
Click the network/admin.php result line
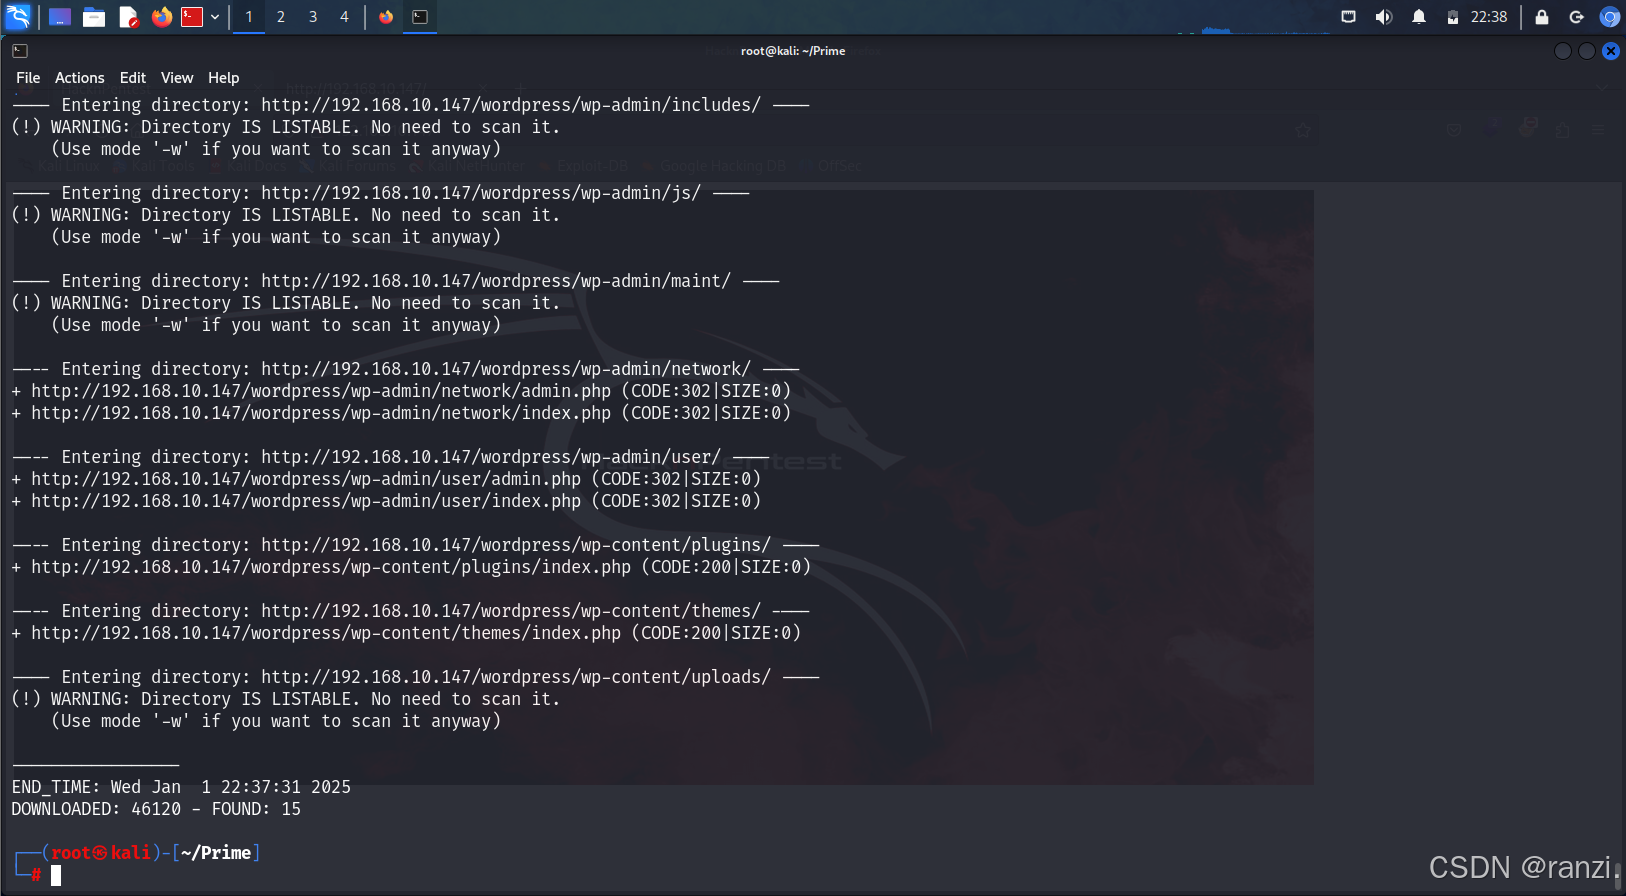tap(401, 391)
